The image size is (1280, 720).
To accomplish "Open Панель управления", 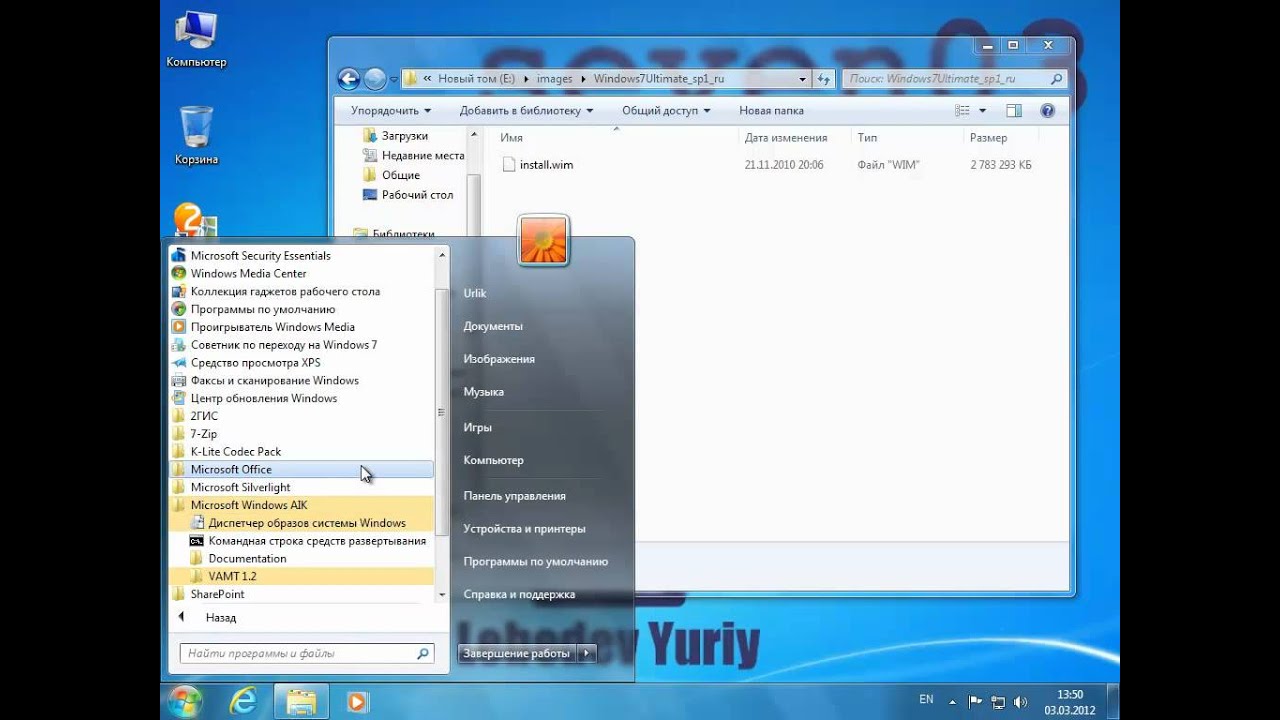I will coord(515,496).
